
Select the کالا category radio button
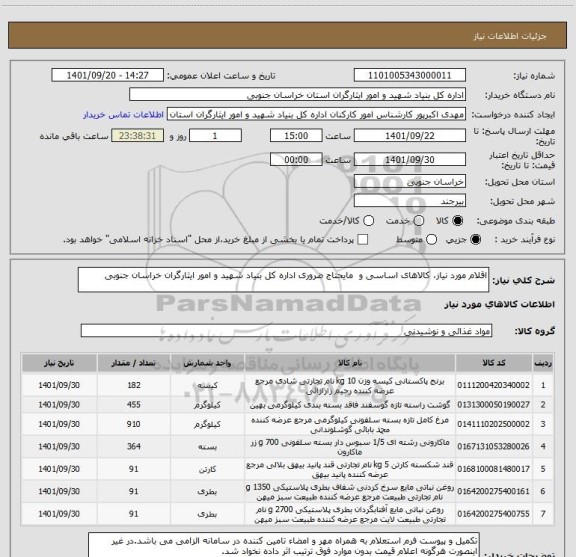pyautogui.click(x=458, y=221)
